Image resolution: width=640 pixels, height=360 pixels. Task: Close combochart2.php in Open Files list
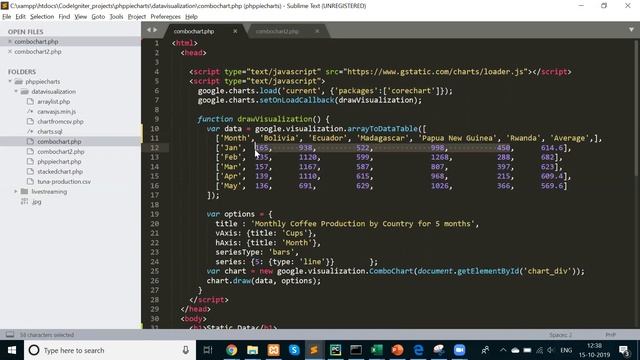[10, 52]
